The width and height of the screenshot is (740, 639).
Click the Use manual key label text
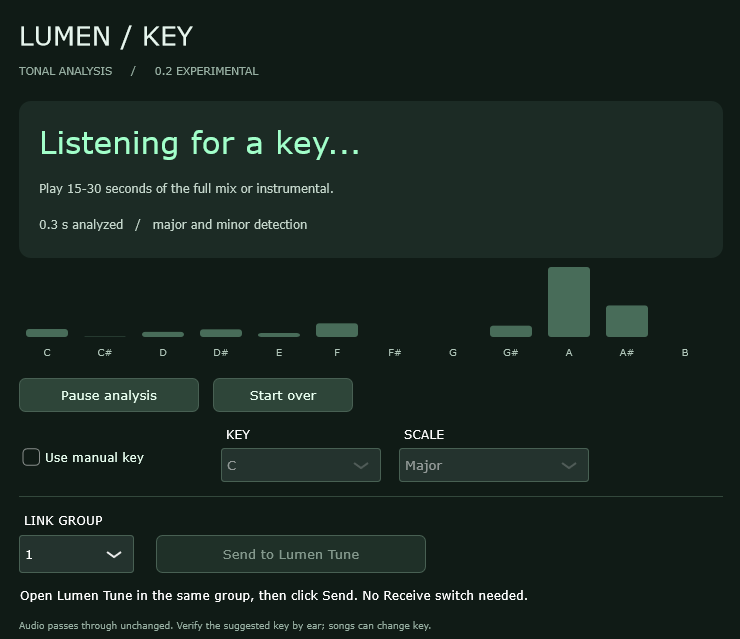point(94,457)
